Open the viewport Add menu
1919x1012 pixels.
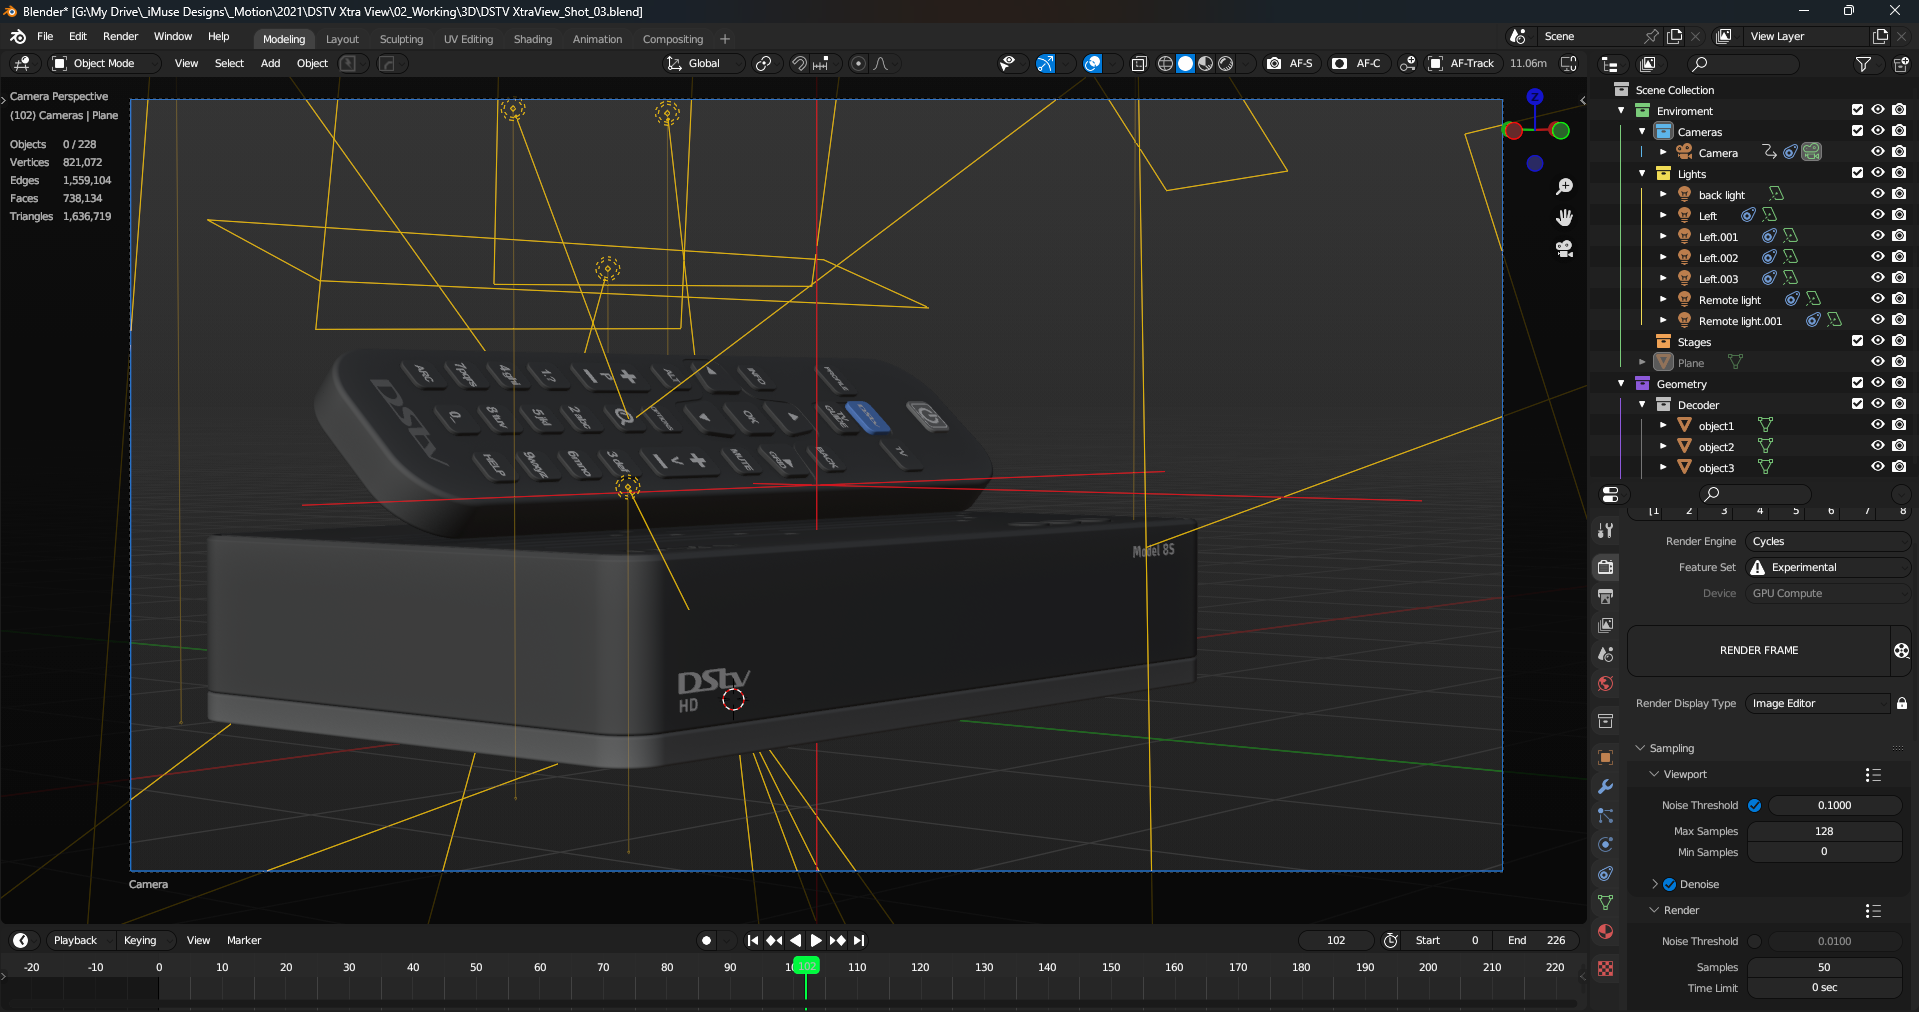click(270, 63)
